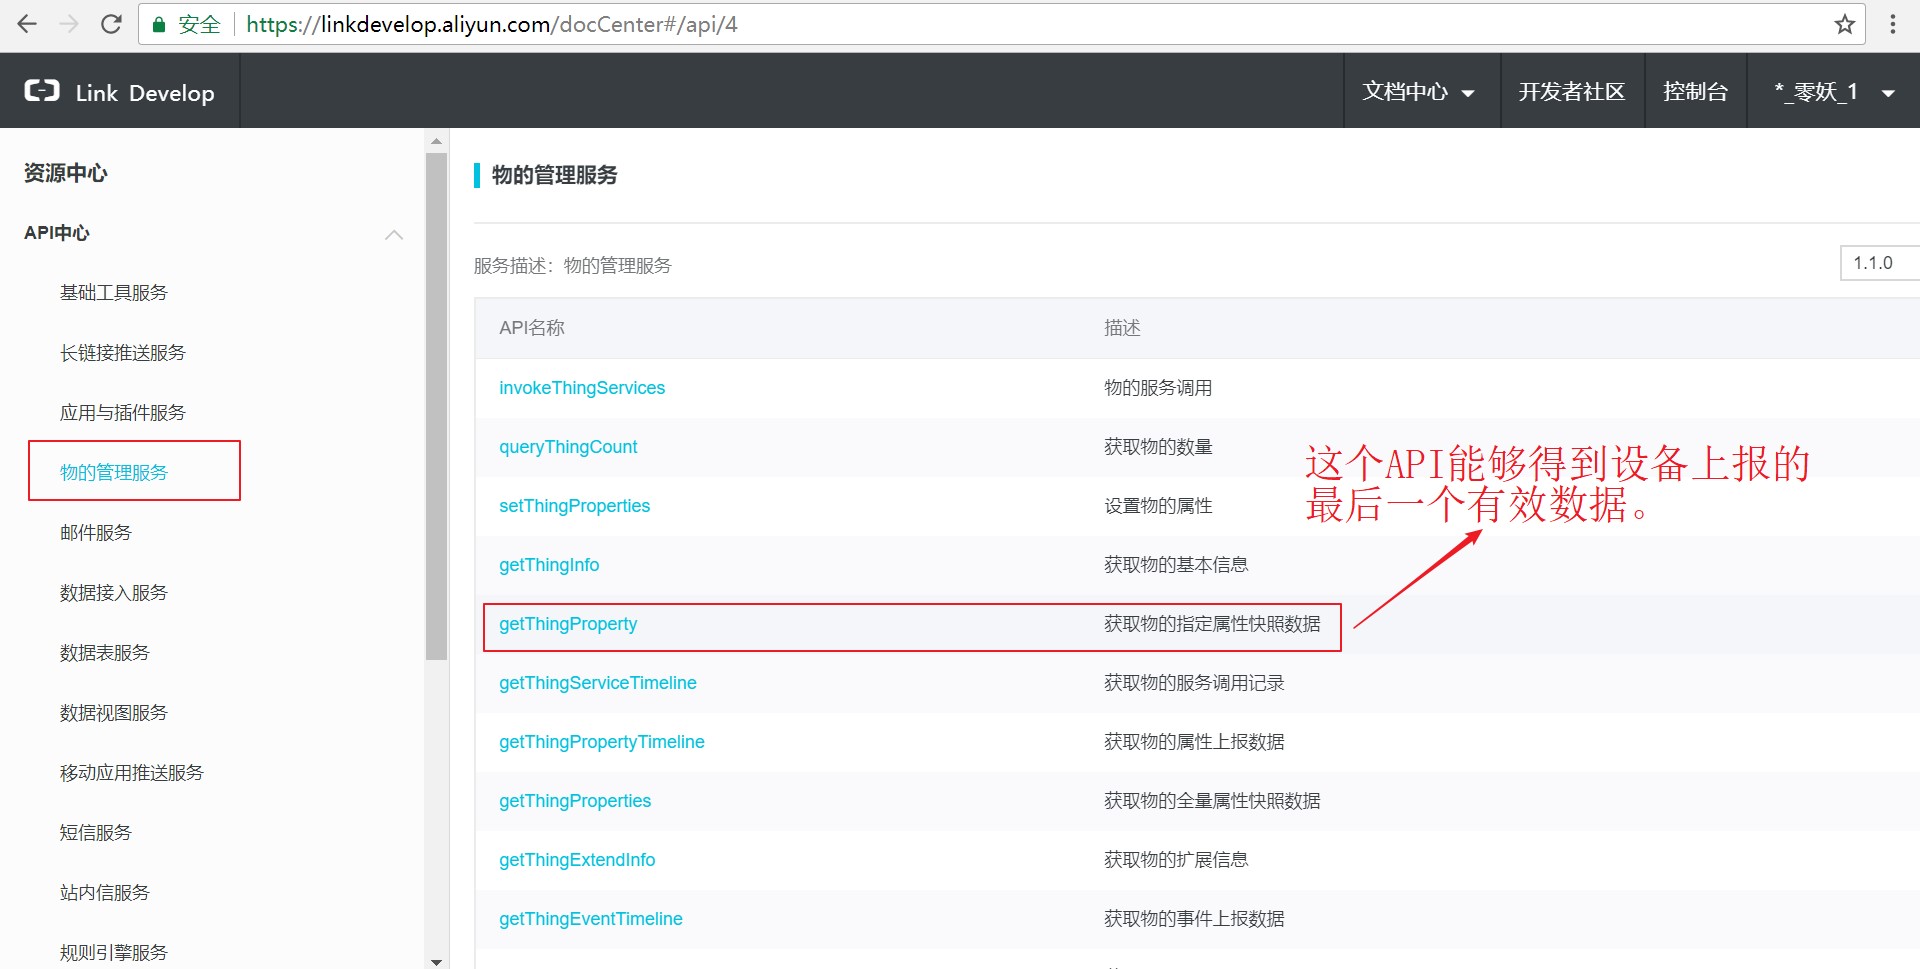Reload the page with the refresh icon
The image size is (1920, 969).
[x=111, y=24]
